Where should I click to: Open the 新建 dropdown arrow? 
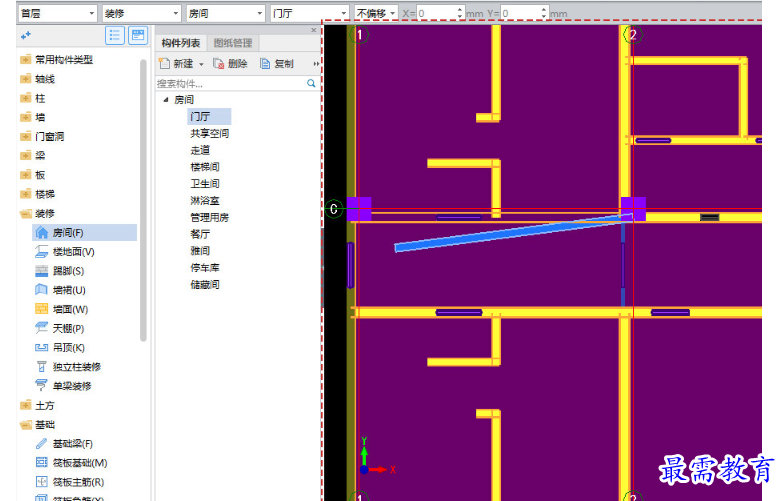click(x=201, y=64)
